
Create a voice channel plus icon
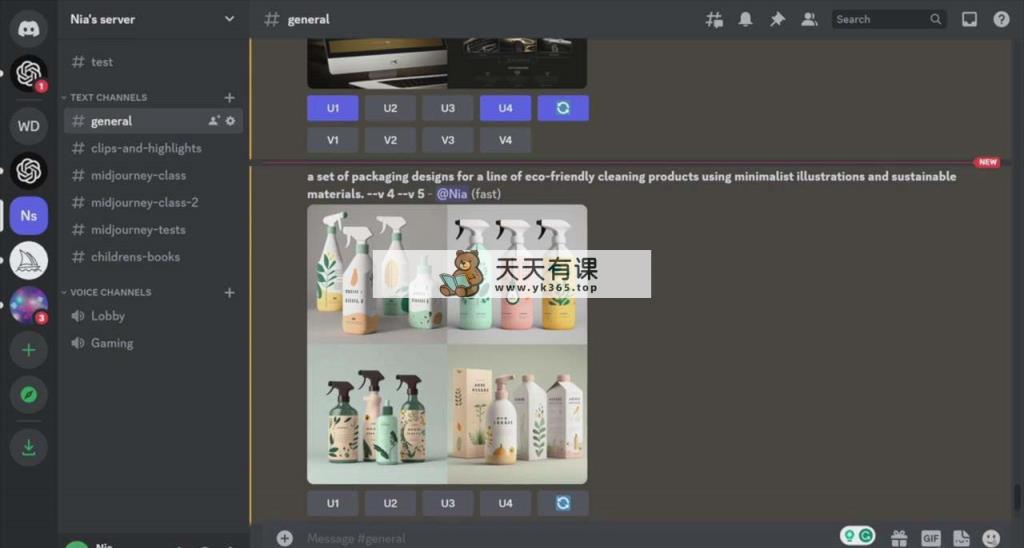(229, 292)
